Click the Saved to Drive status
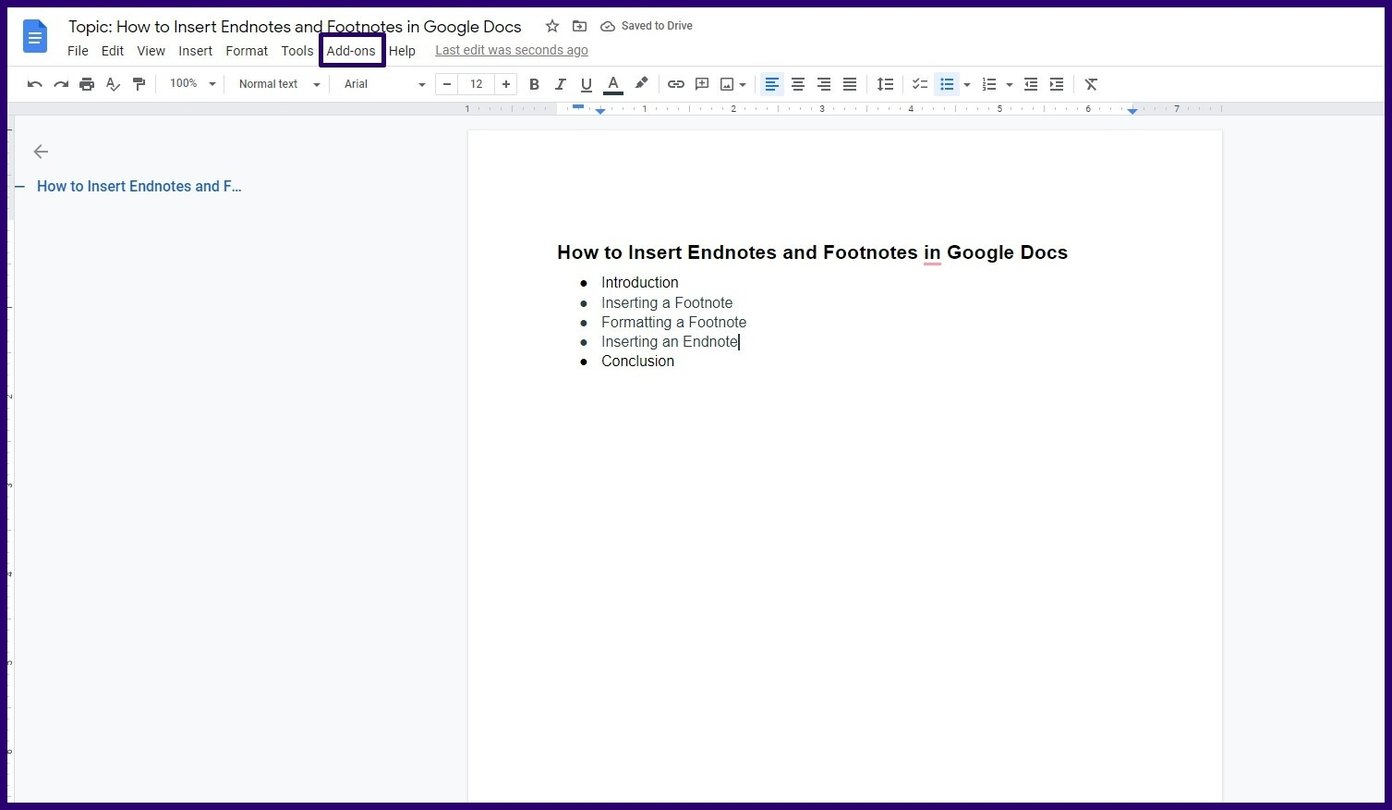Screen dimensions: 1392x810 (x=646, y=26)
